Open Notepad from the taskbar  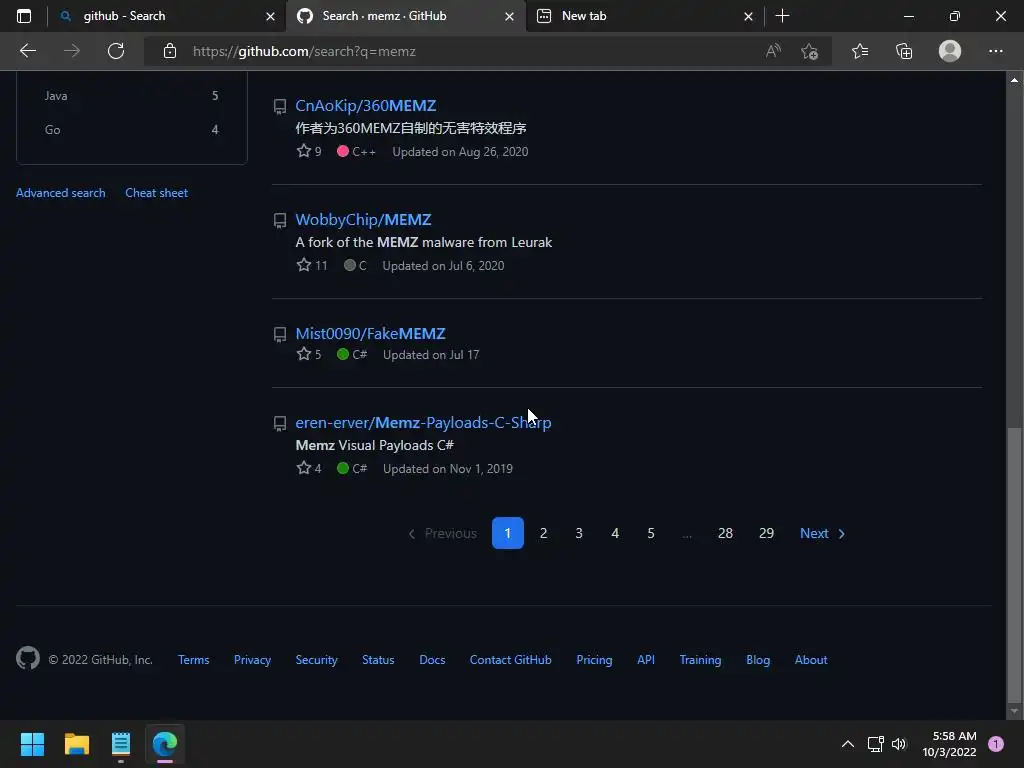pyautogui.click(x=121, y=744)
